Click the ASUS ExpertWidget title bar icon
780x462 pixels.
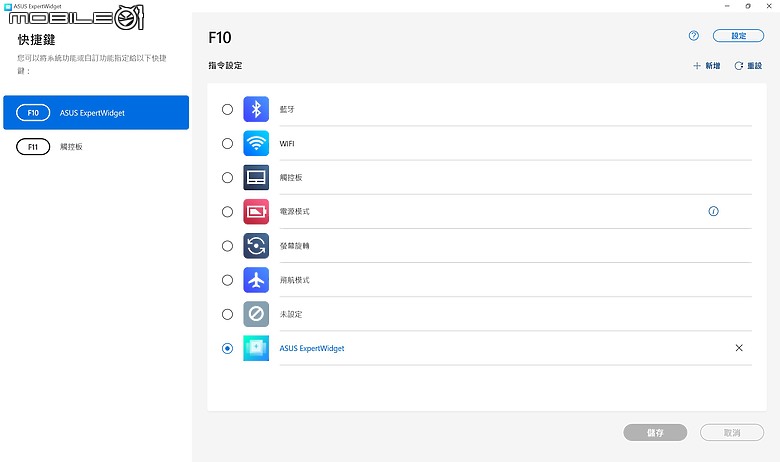7,6
